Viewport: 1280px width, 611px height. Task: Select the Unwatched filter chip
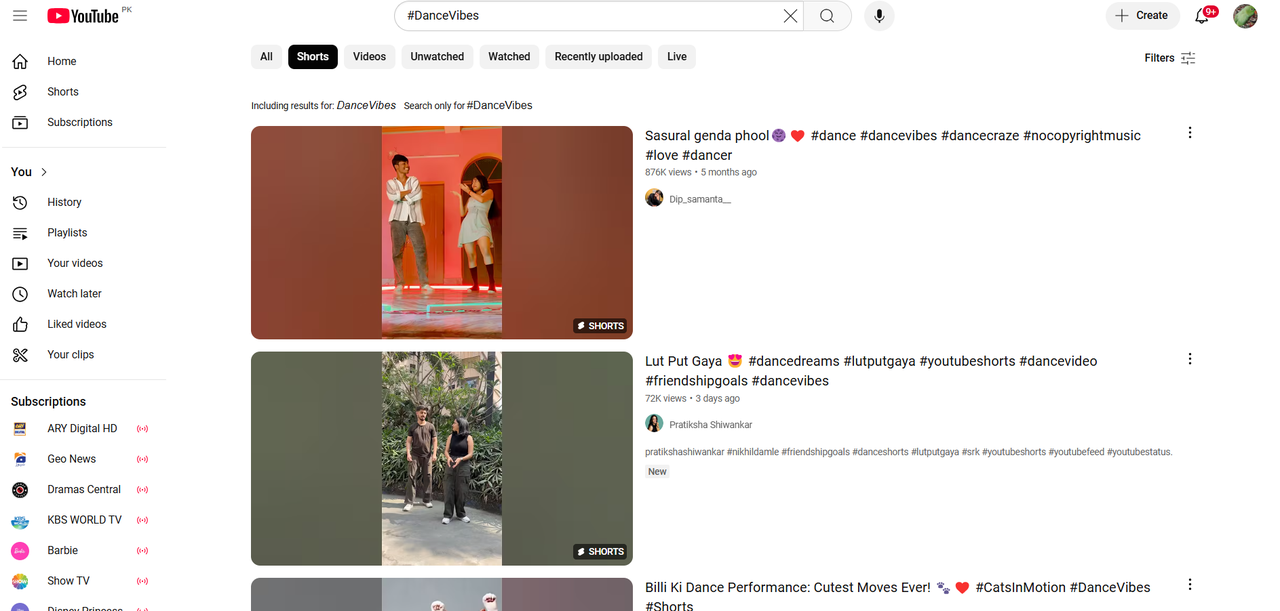(x=437, y=57)
